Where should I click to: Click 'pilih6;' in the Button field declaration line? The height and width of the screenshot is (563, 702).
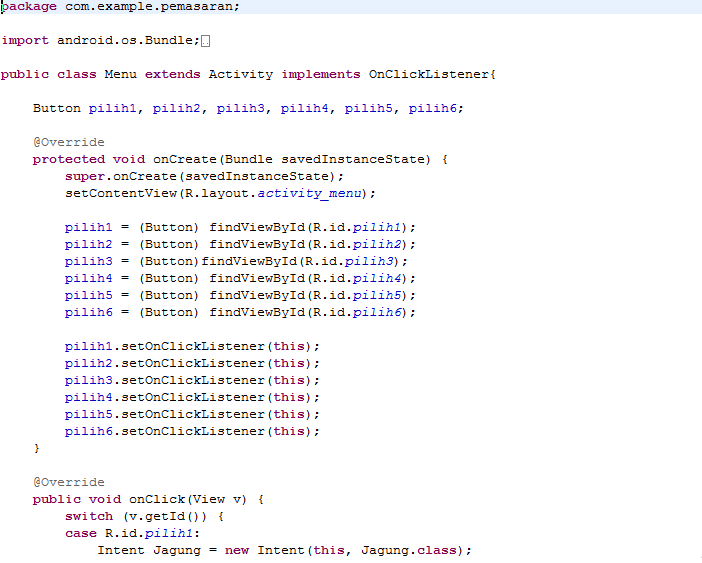coord(436,108)
